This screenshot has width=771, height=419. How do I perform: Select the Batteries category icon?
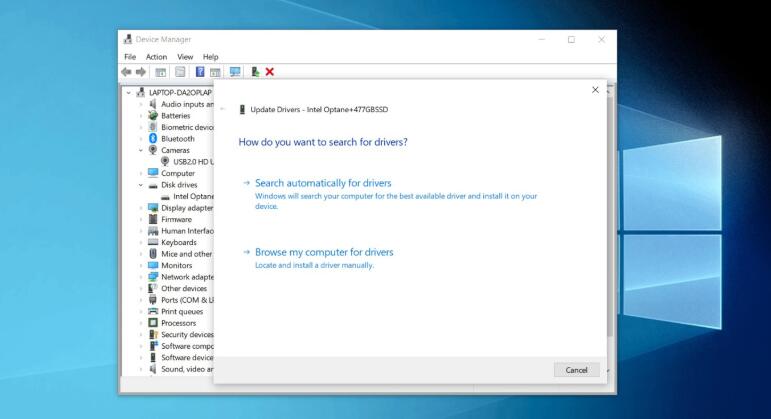tap(153, 116)
